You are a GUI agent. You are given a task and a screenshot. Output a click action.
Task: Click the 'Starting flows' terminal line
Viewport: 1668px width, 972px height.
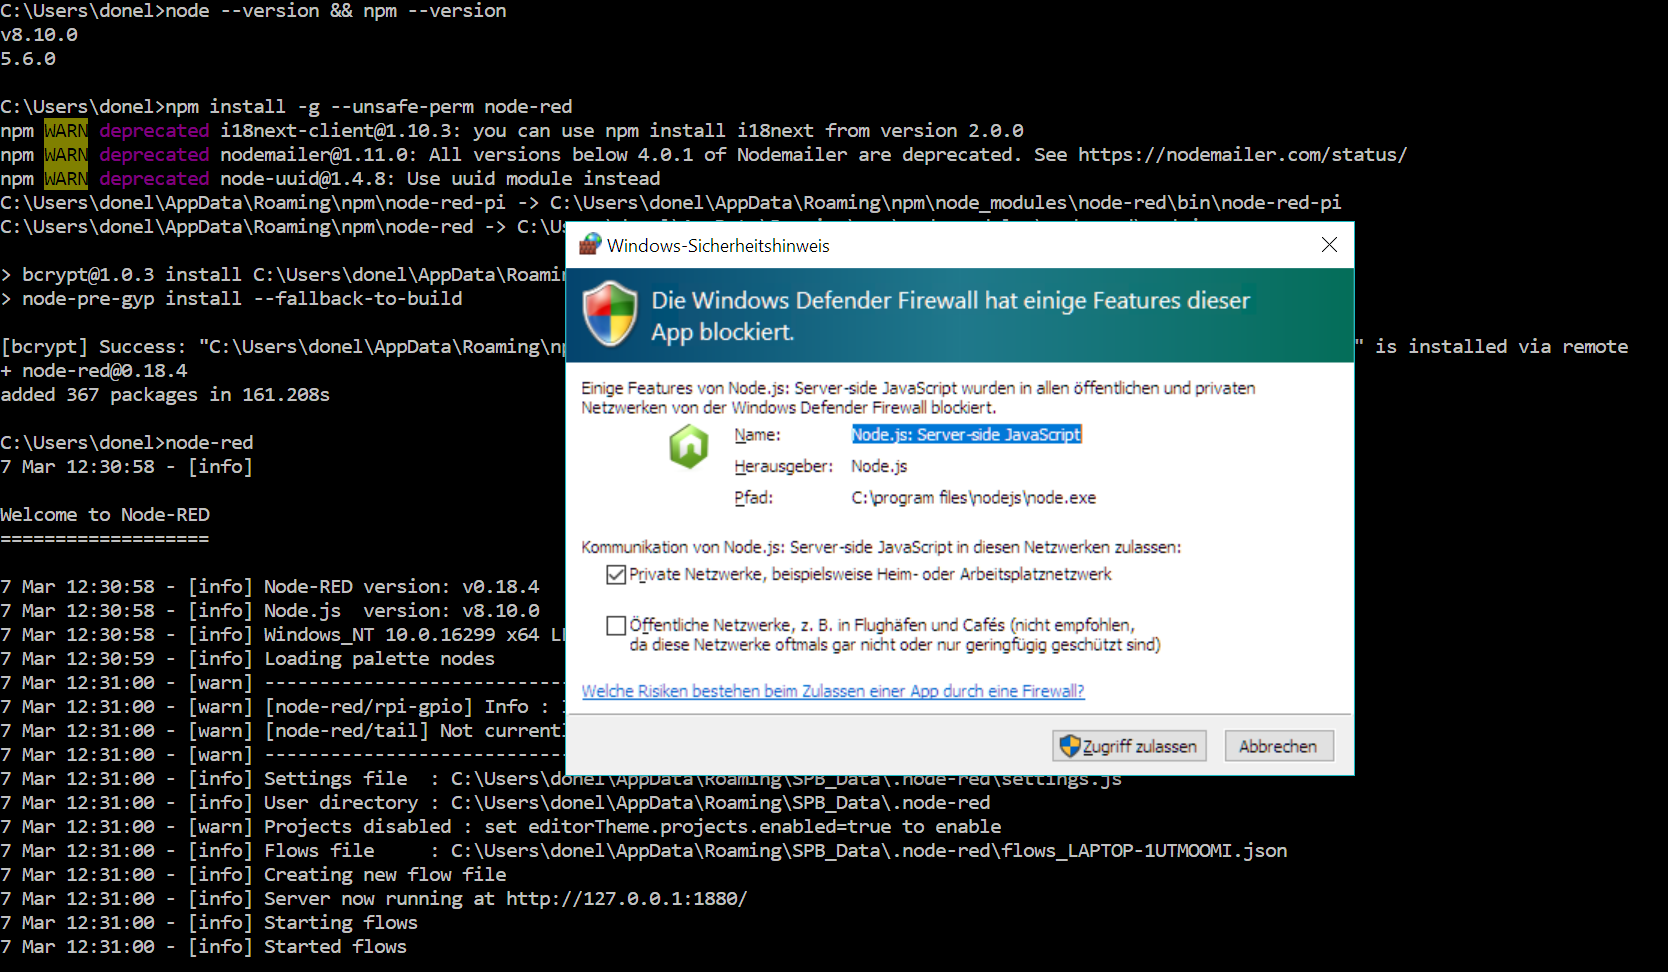coord(209,923)
